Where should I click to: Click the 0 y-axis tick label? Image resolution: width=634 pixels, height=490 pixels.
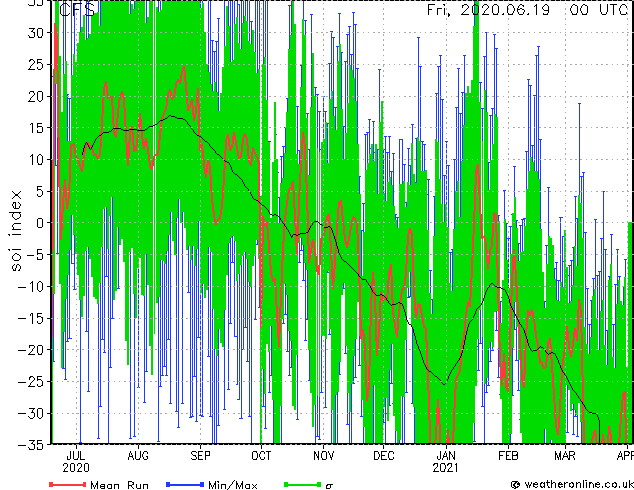pyautogui.click(x=40, y=223)
